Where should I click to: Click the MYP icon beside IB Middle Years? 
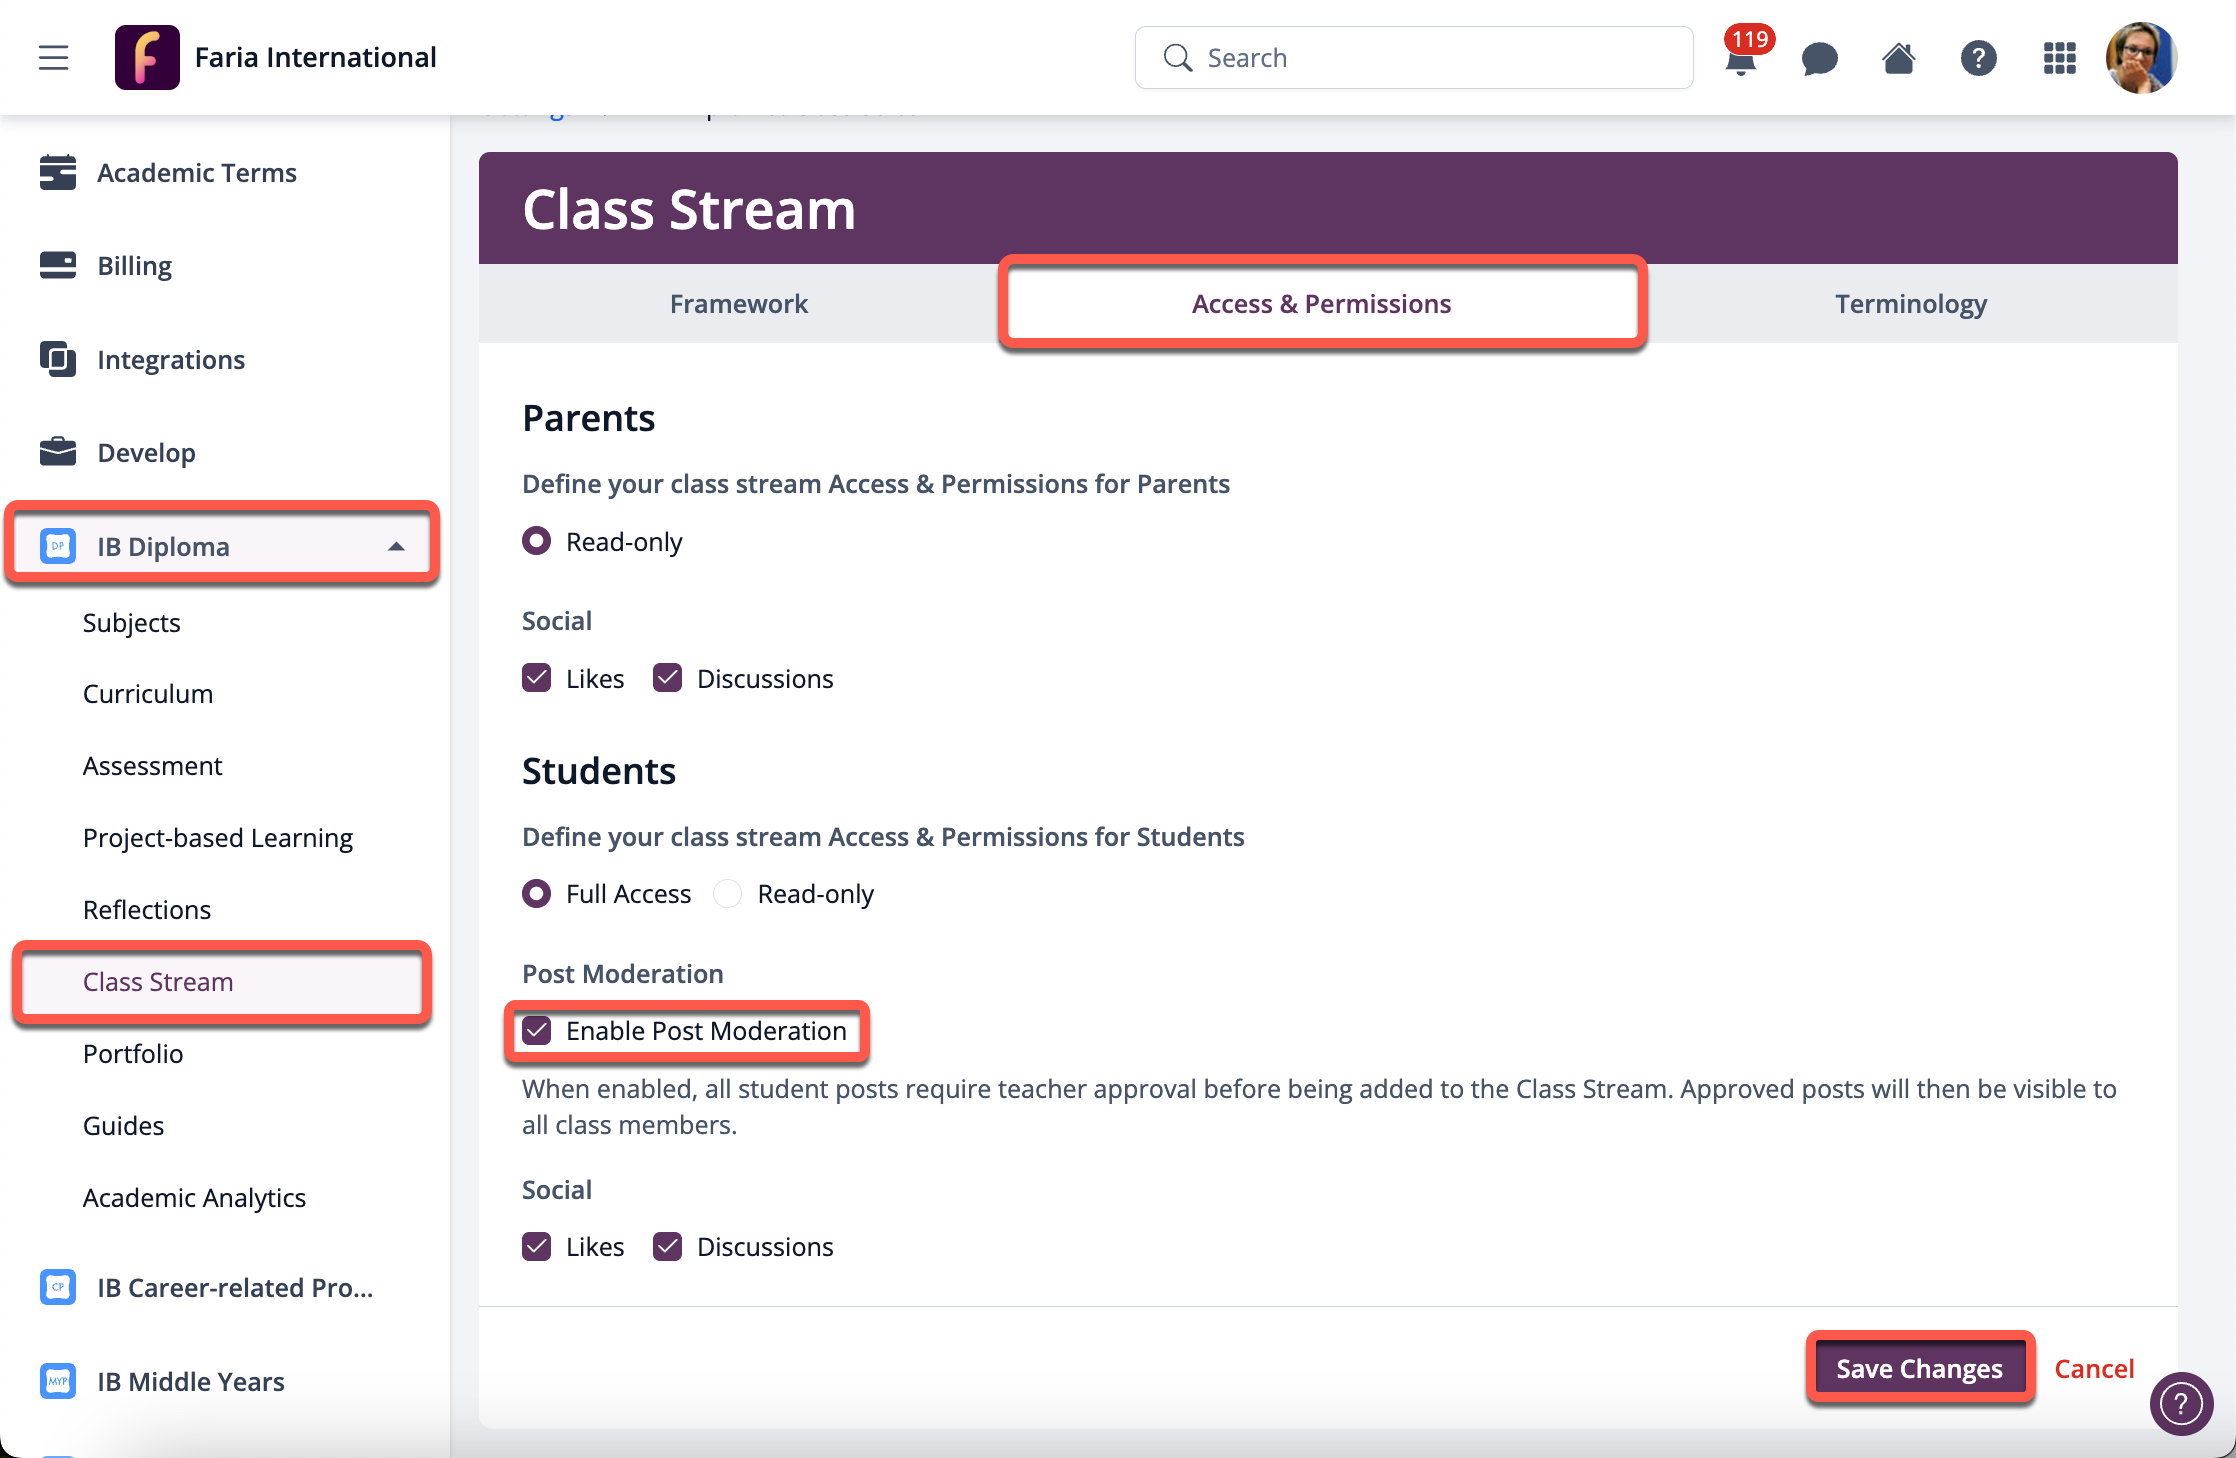coord(57,1381)
